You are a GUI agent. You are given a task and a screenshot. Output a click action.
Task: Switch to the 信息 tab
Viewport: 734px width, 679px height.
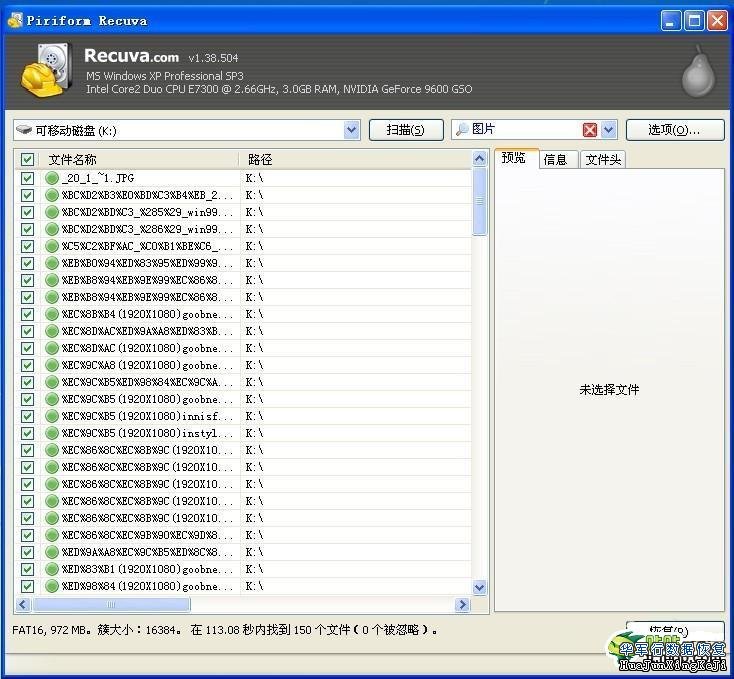pyautogui.click(x=555, y=159)
